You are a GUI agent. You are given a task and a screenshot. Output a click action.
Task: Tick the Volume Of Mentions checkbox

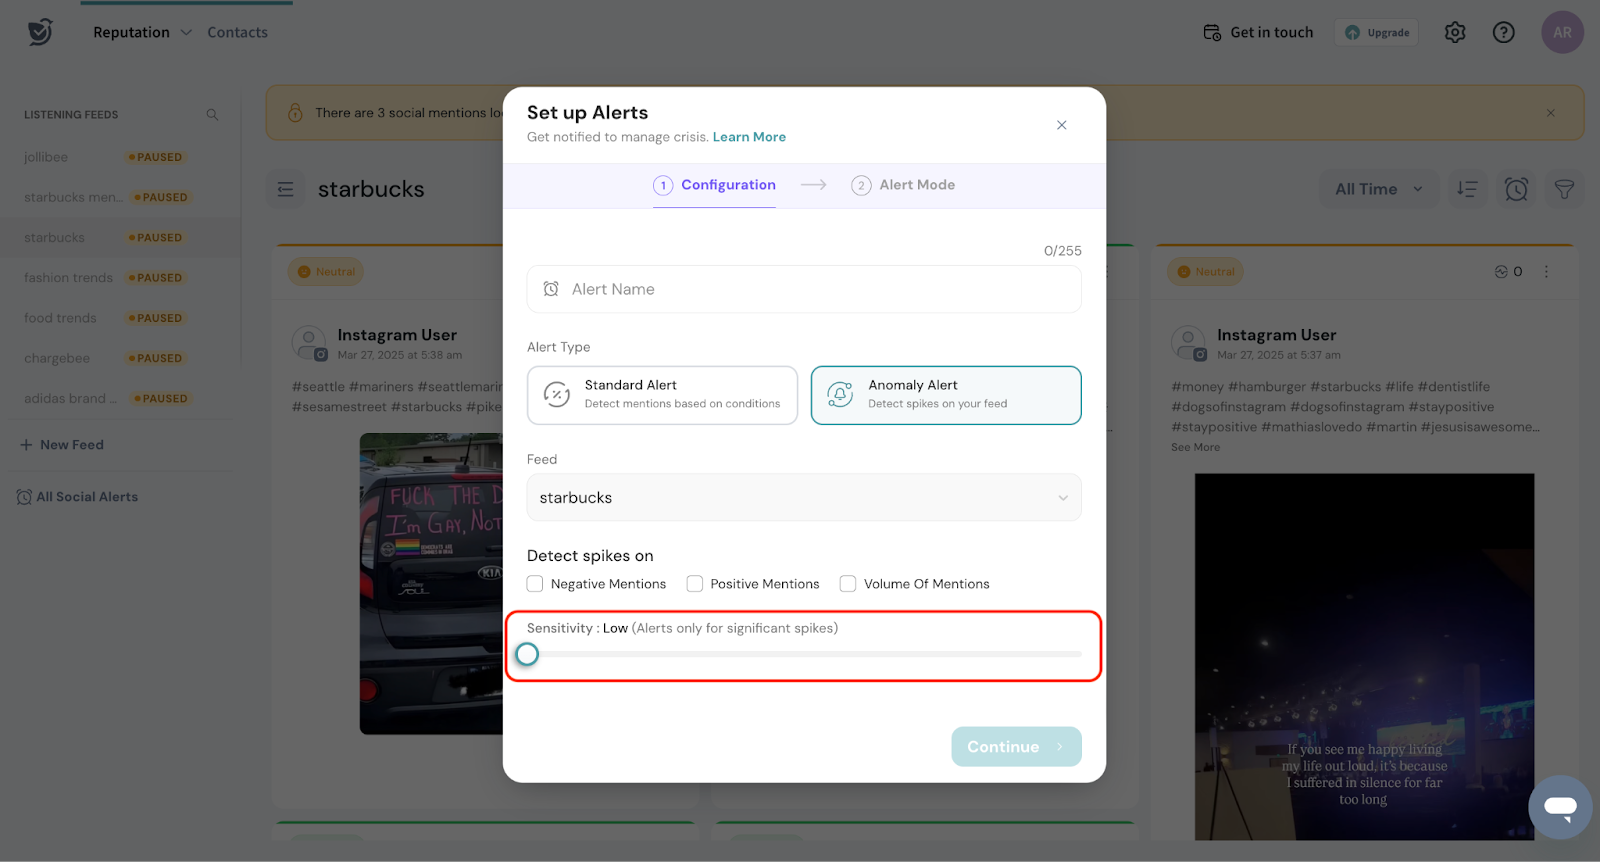pos(848,584)
